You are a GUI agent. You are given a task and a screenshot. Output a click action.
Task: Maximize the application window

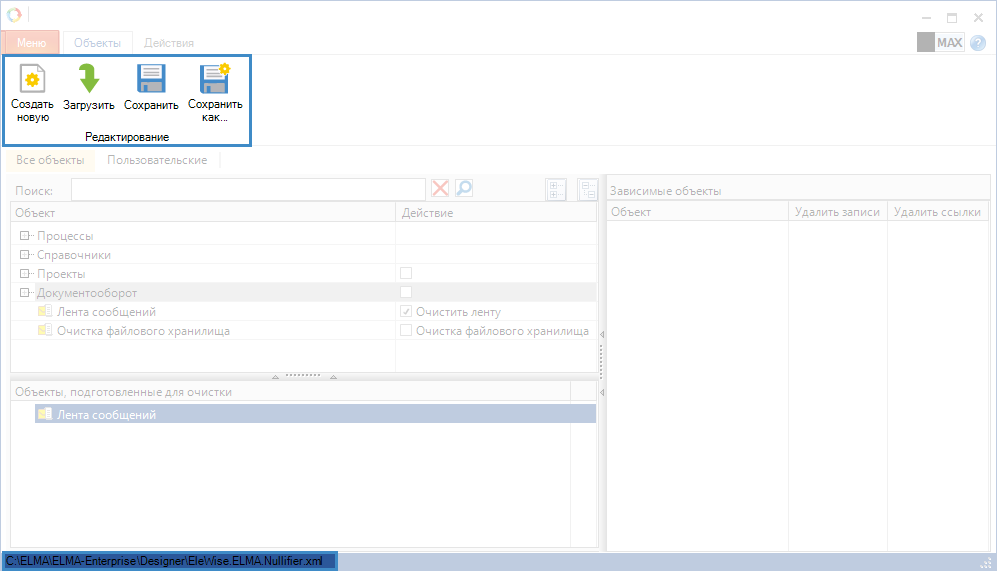point(952,18)
